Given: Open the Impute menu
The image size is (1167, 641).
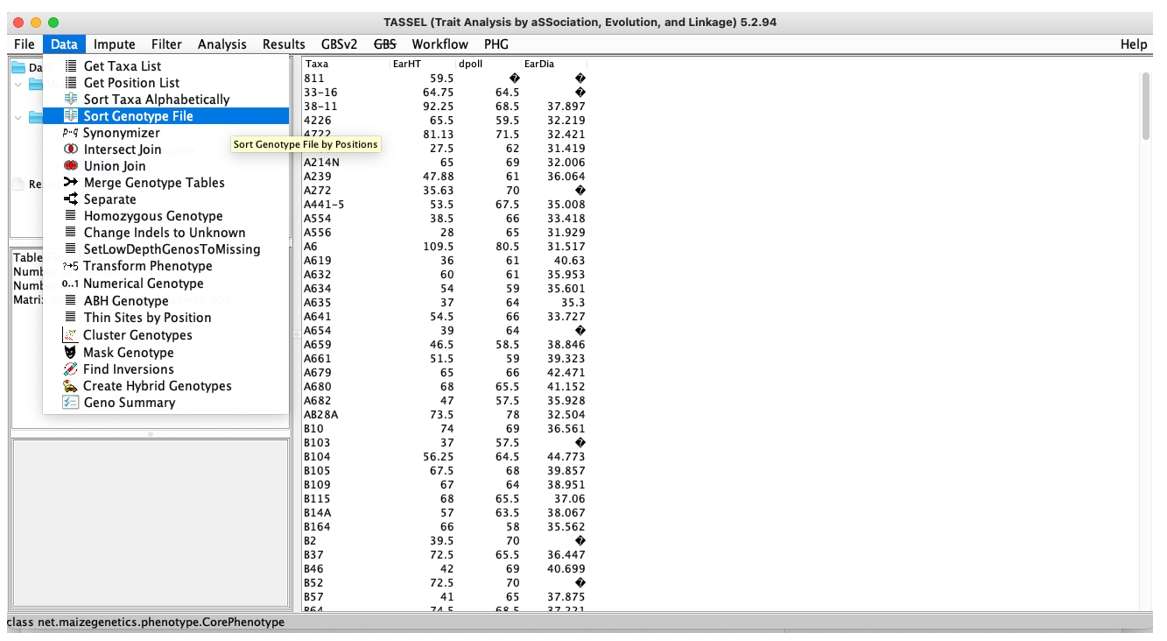Looking at the screenshot, I should [x=114, y=44].
